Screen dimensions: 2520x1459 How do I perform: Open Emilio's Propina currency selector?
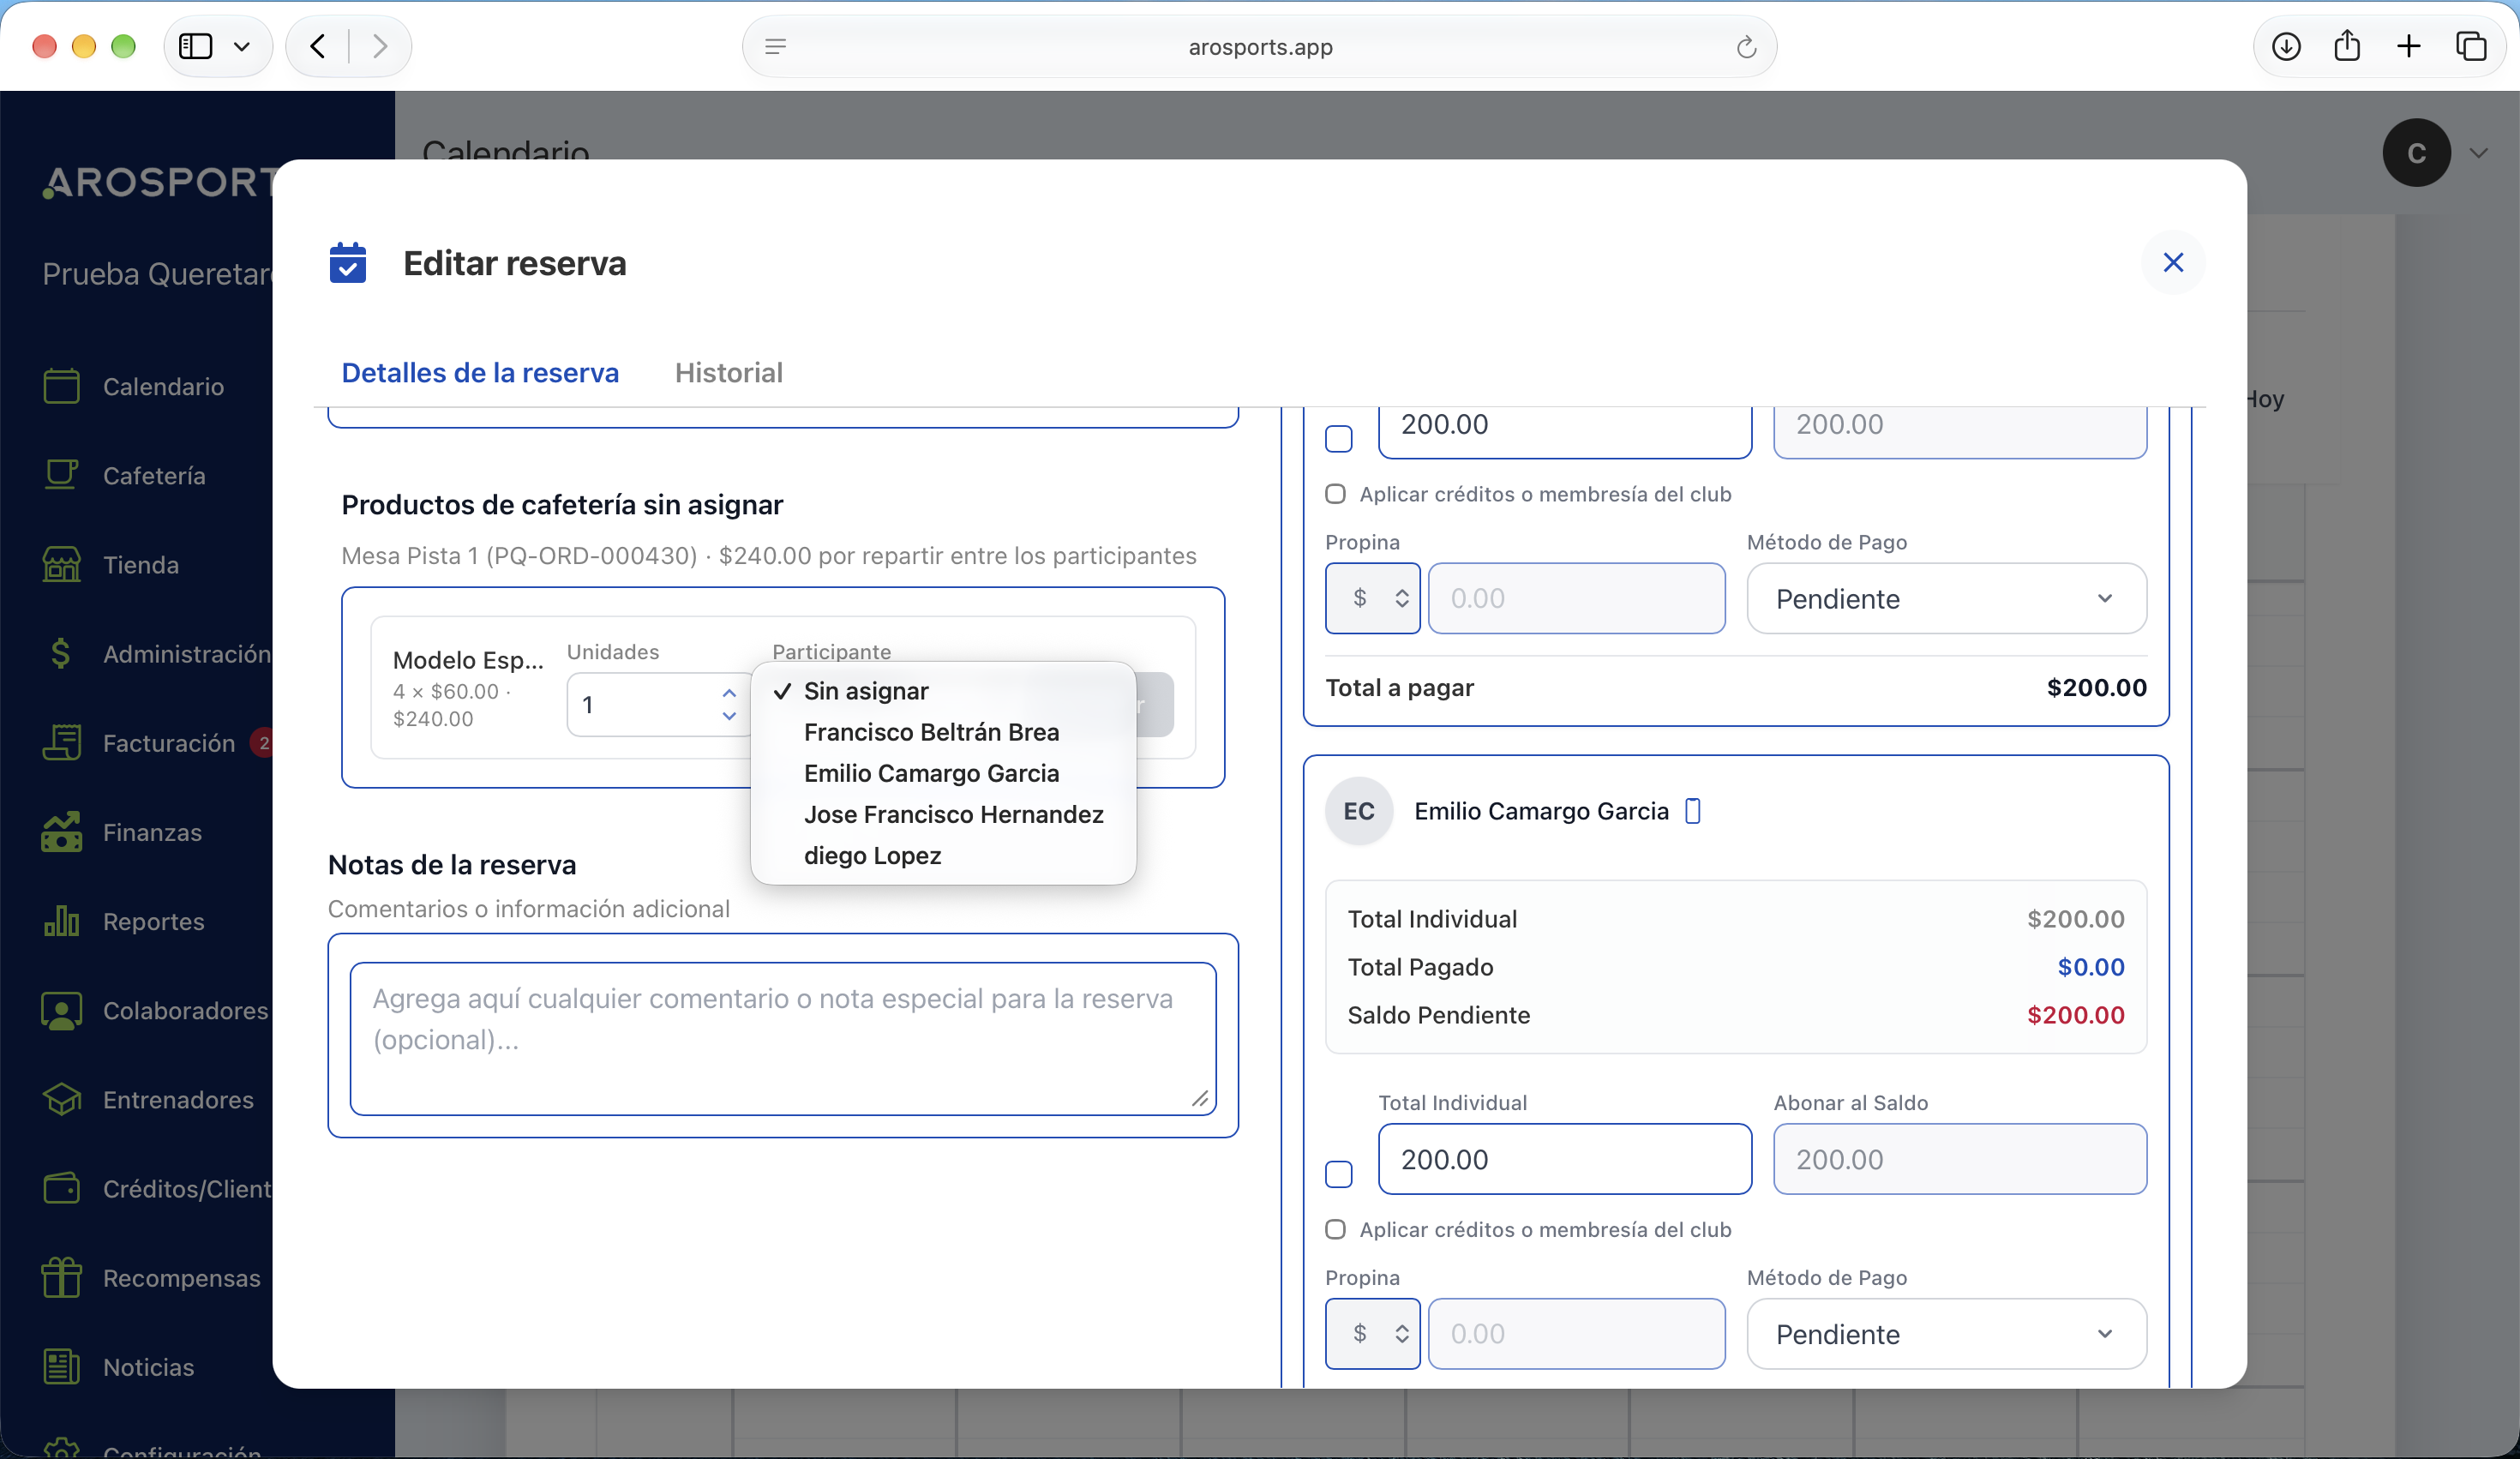[1372, 1333]
